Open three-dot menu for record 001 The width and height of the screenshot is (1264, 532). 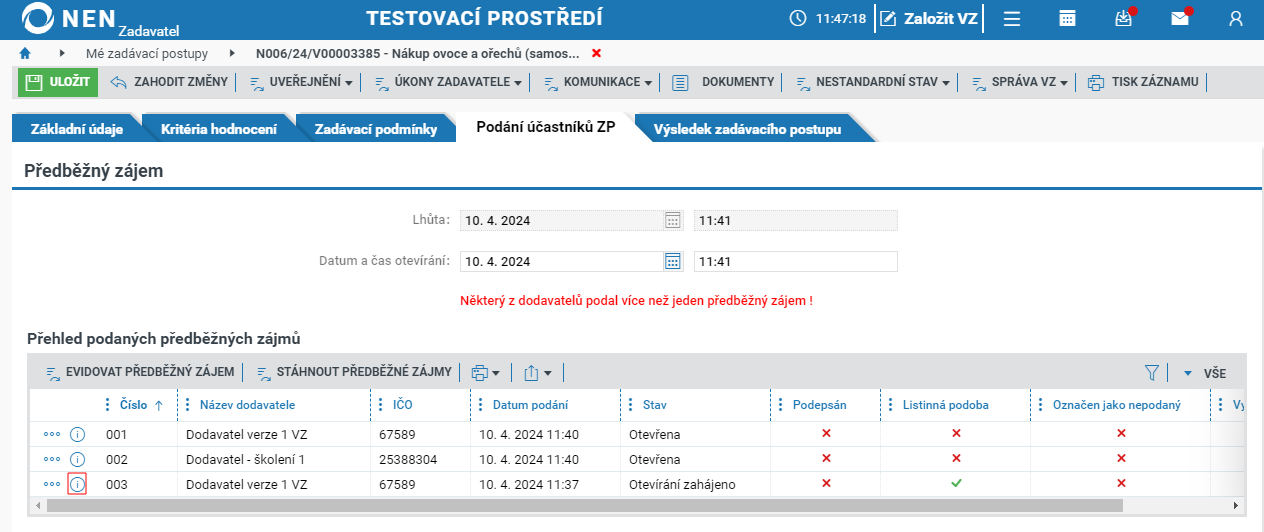[x=52, y=435]
